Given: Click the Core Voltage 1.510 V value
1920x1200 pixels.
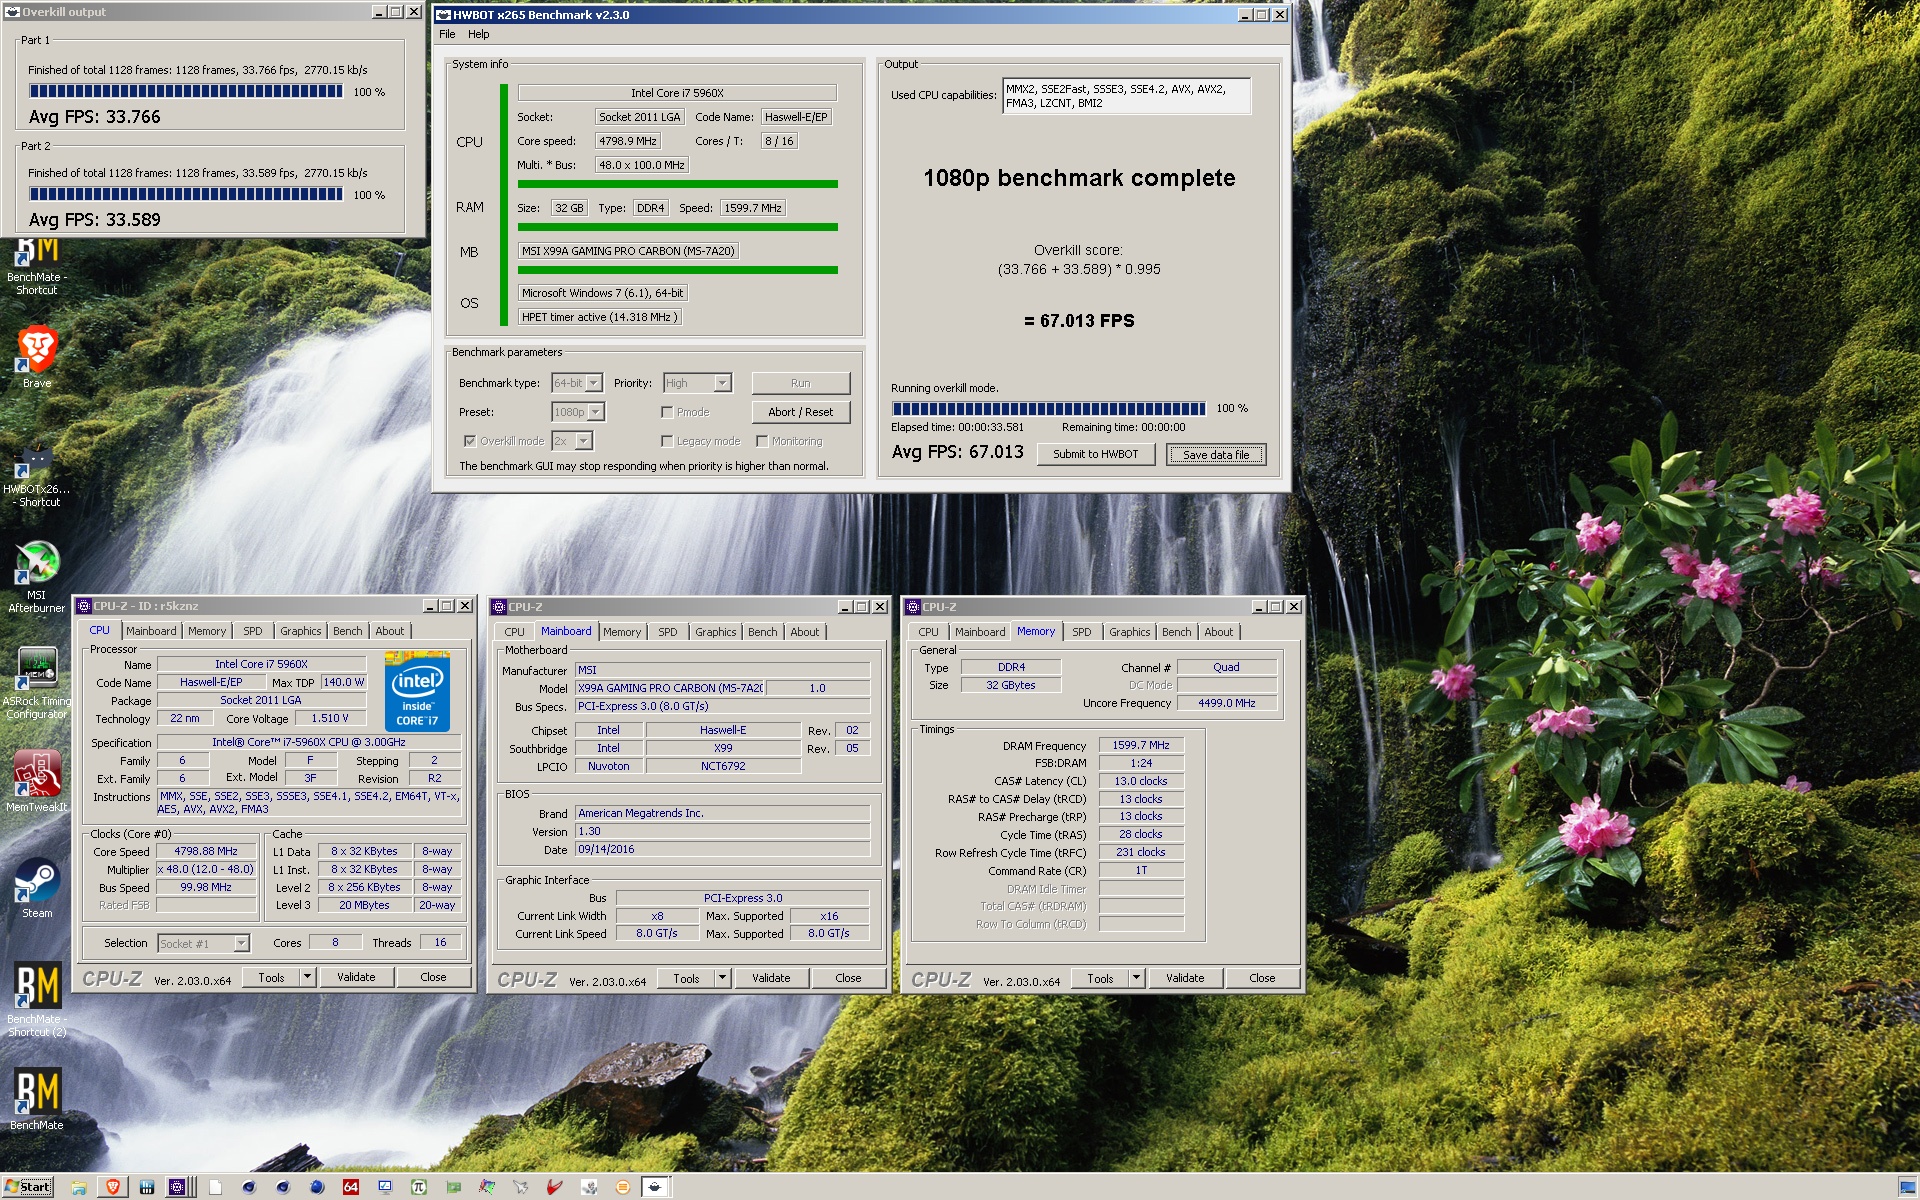Looking at the screenshot, I should click(330, 718).
